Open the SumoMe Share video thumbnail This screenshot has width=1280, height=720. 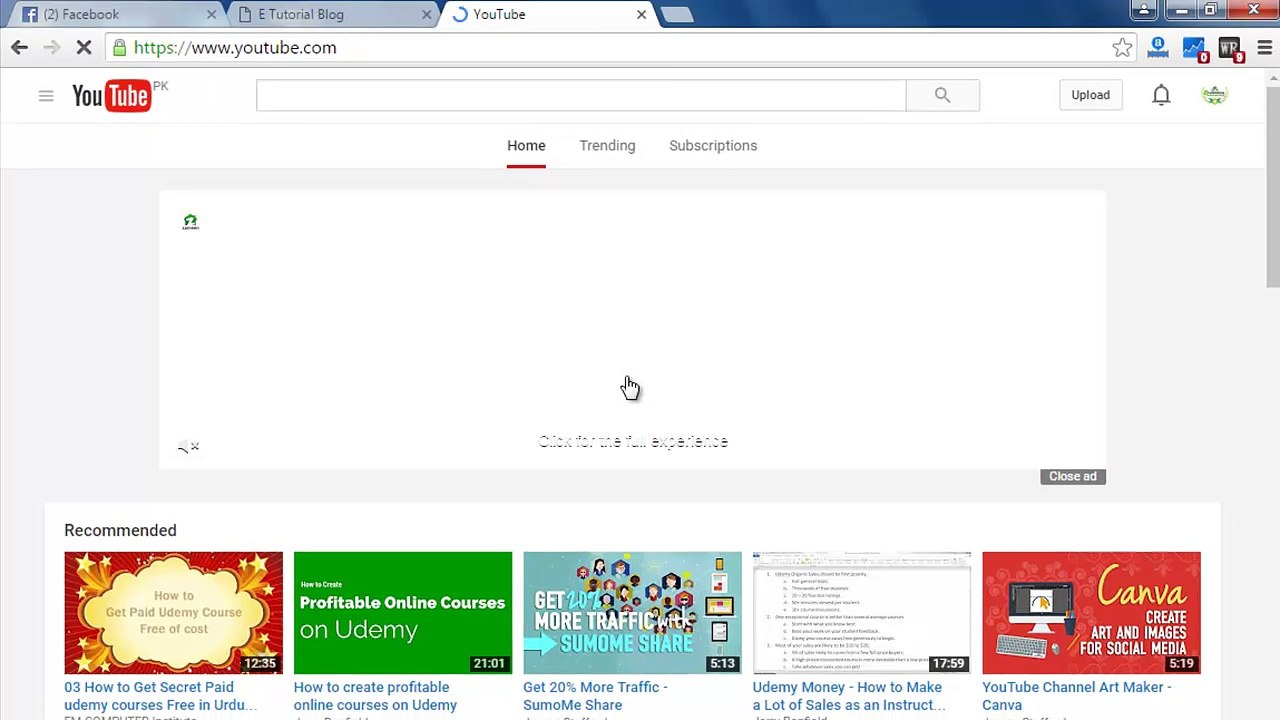point(632,612)
